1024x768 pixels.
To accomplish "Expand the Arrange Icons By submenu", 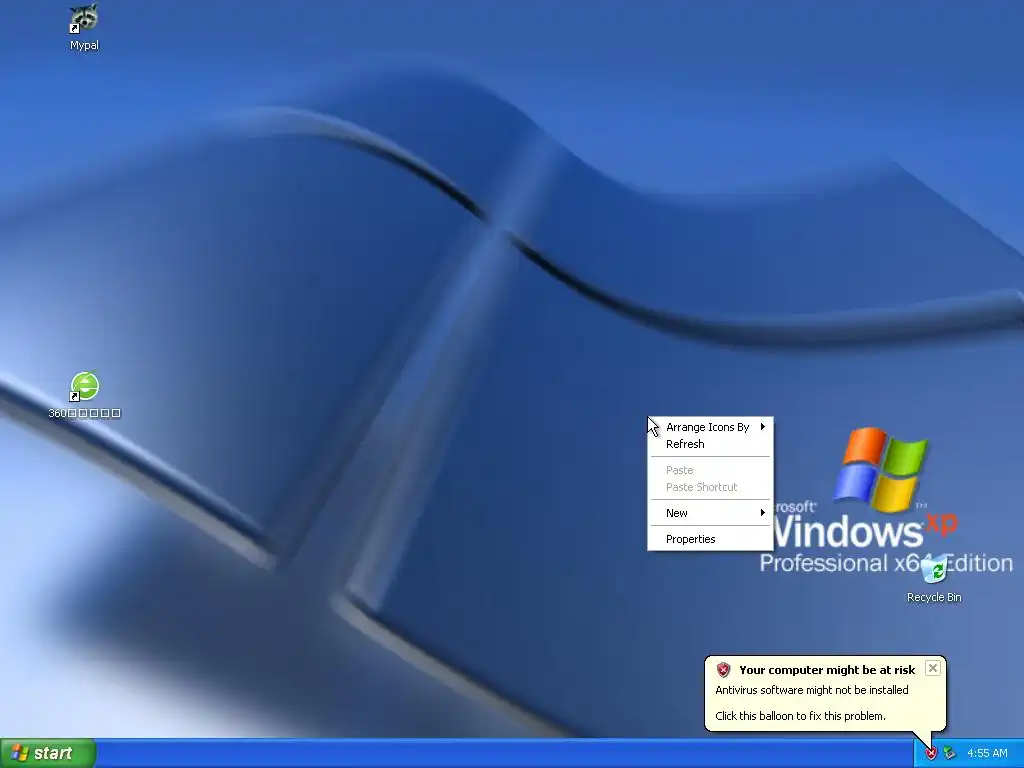I will (711, 427).
